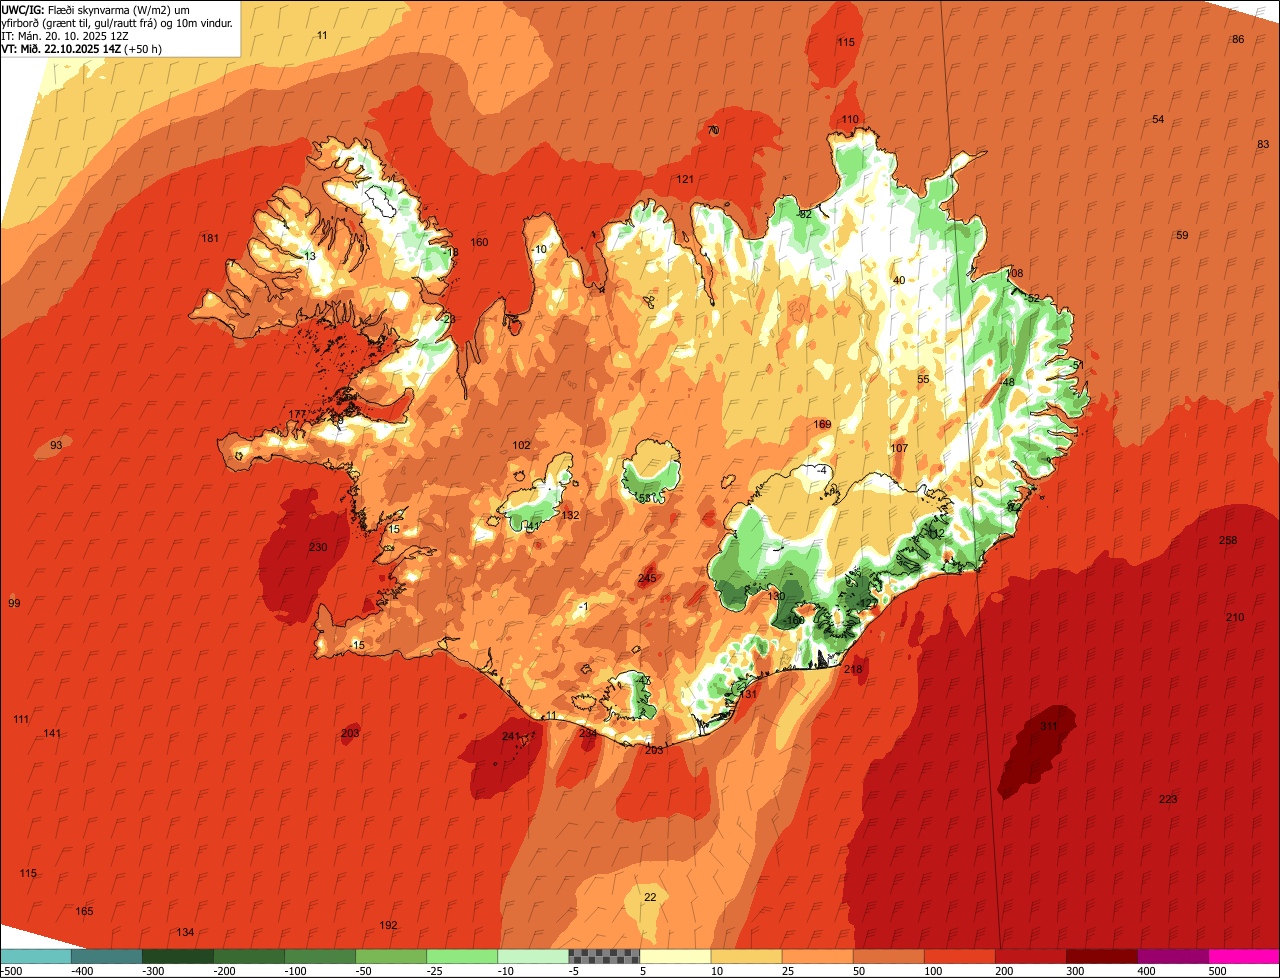
Task: Click the map value 40
Action: (899, 280)
